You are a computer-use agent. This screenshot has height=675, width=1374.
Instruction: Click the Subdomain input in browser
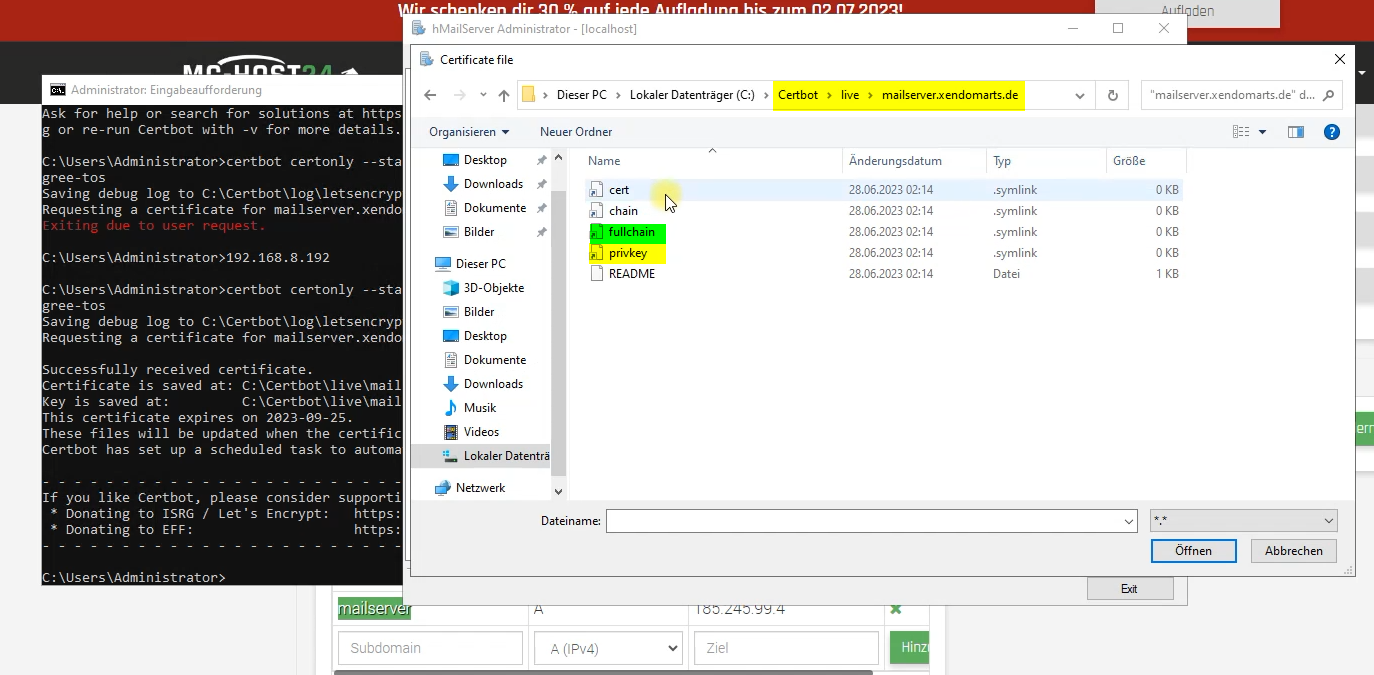pos(431,648)
